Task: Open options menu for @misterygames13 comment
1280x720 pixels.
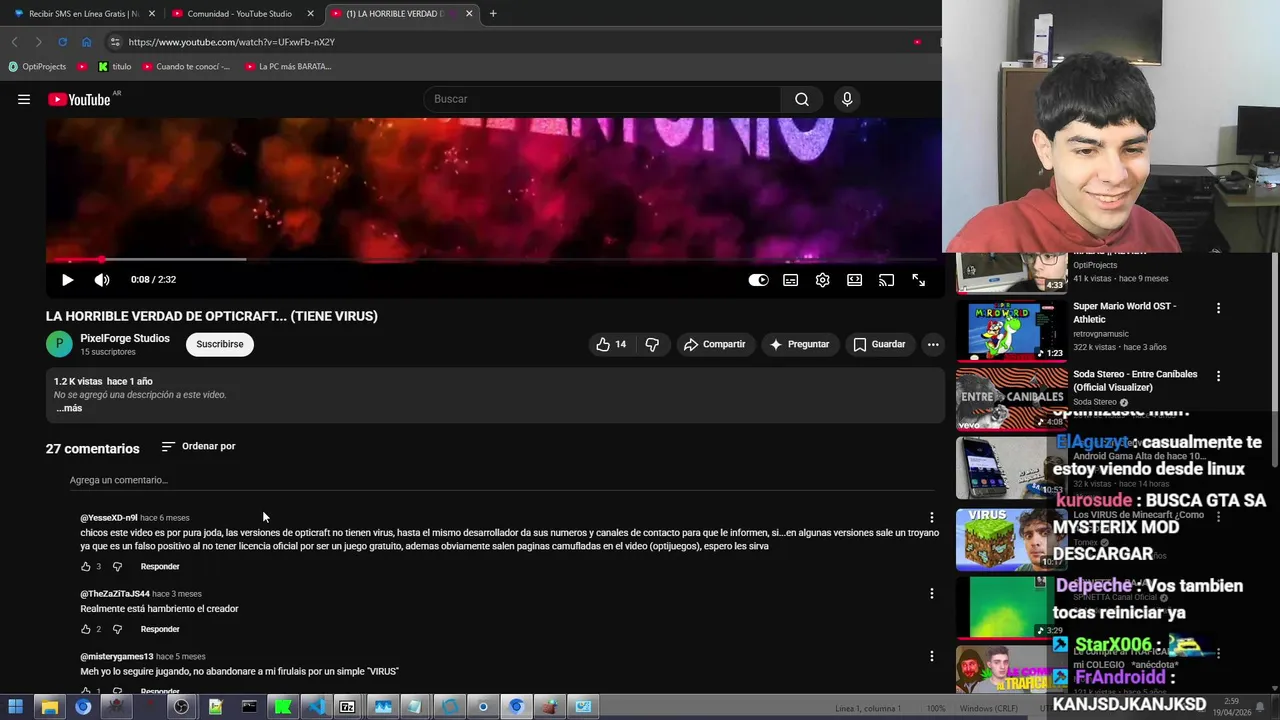Action: click(x=932, y=656)
